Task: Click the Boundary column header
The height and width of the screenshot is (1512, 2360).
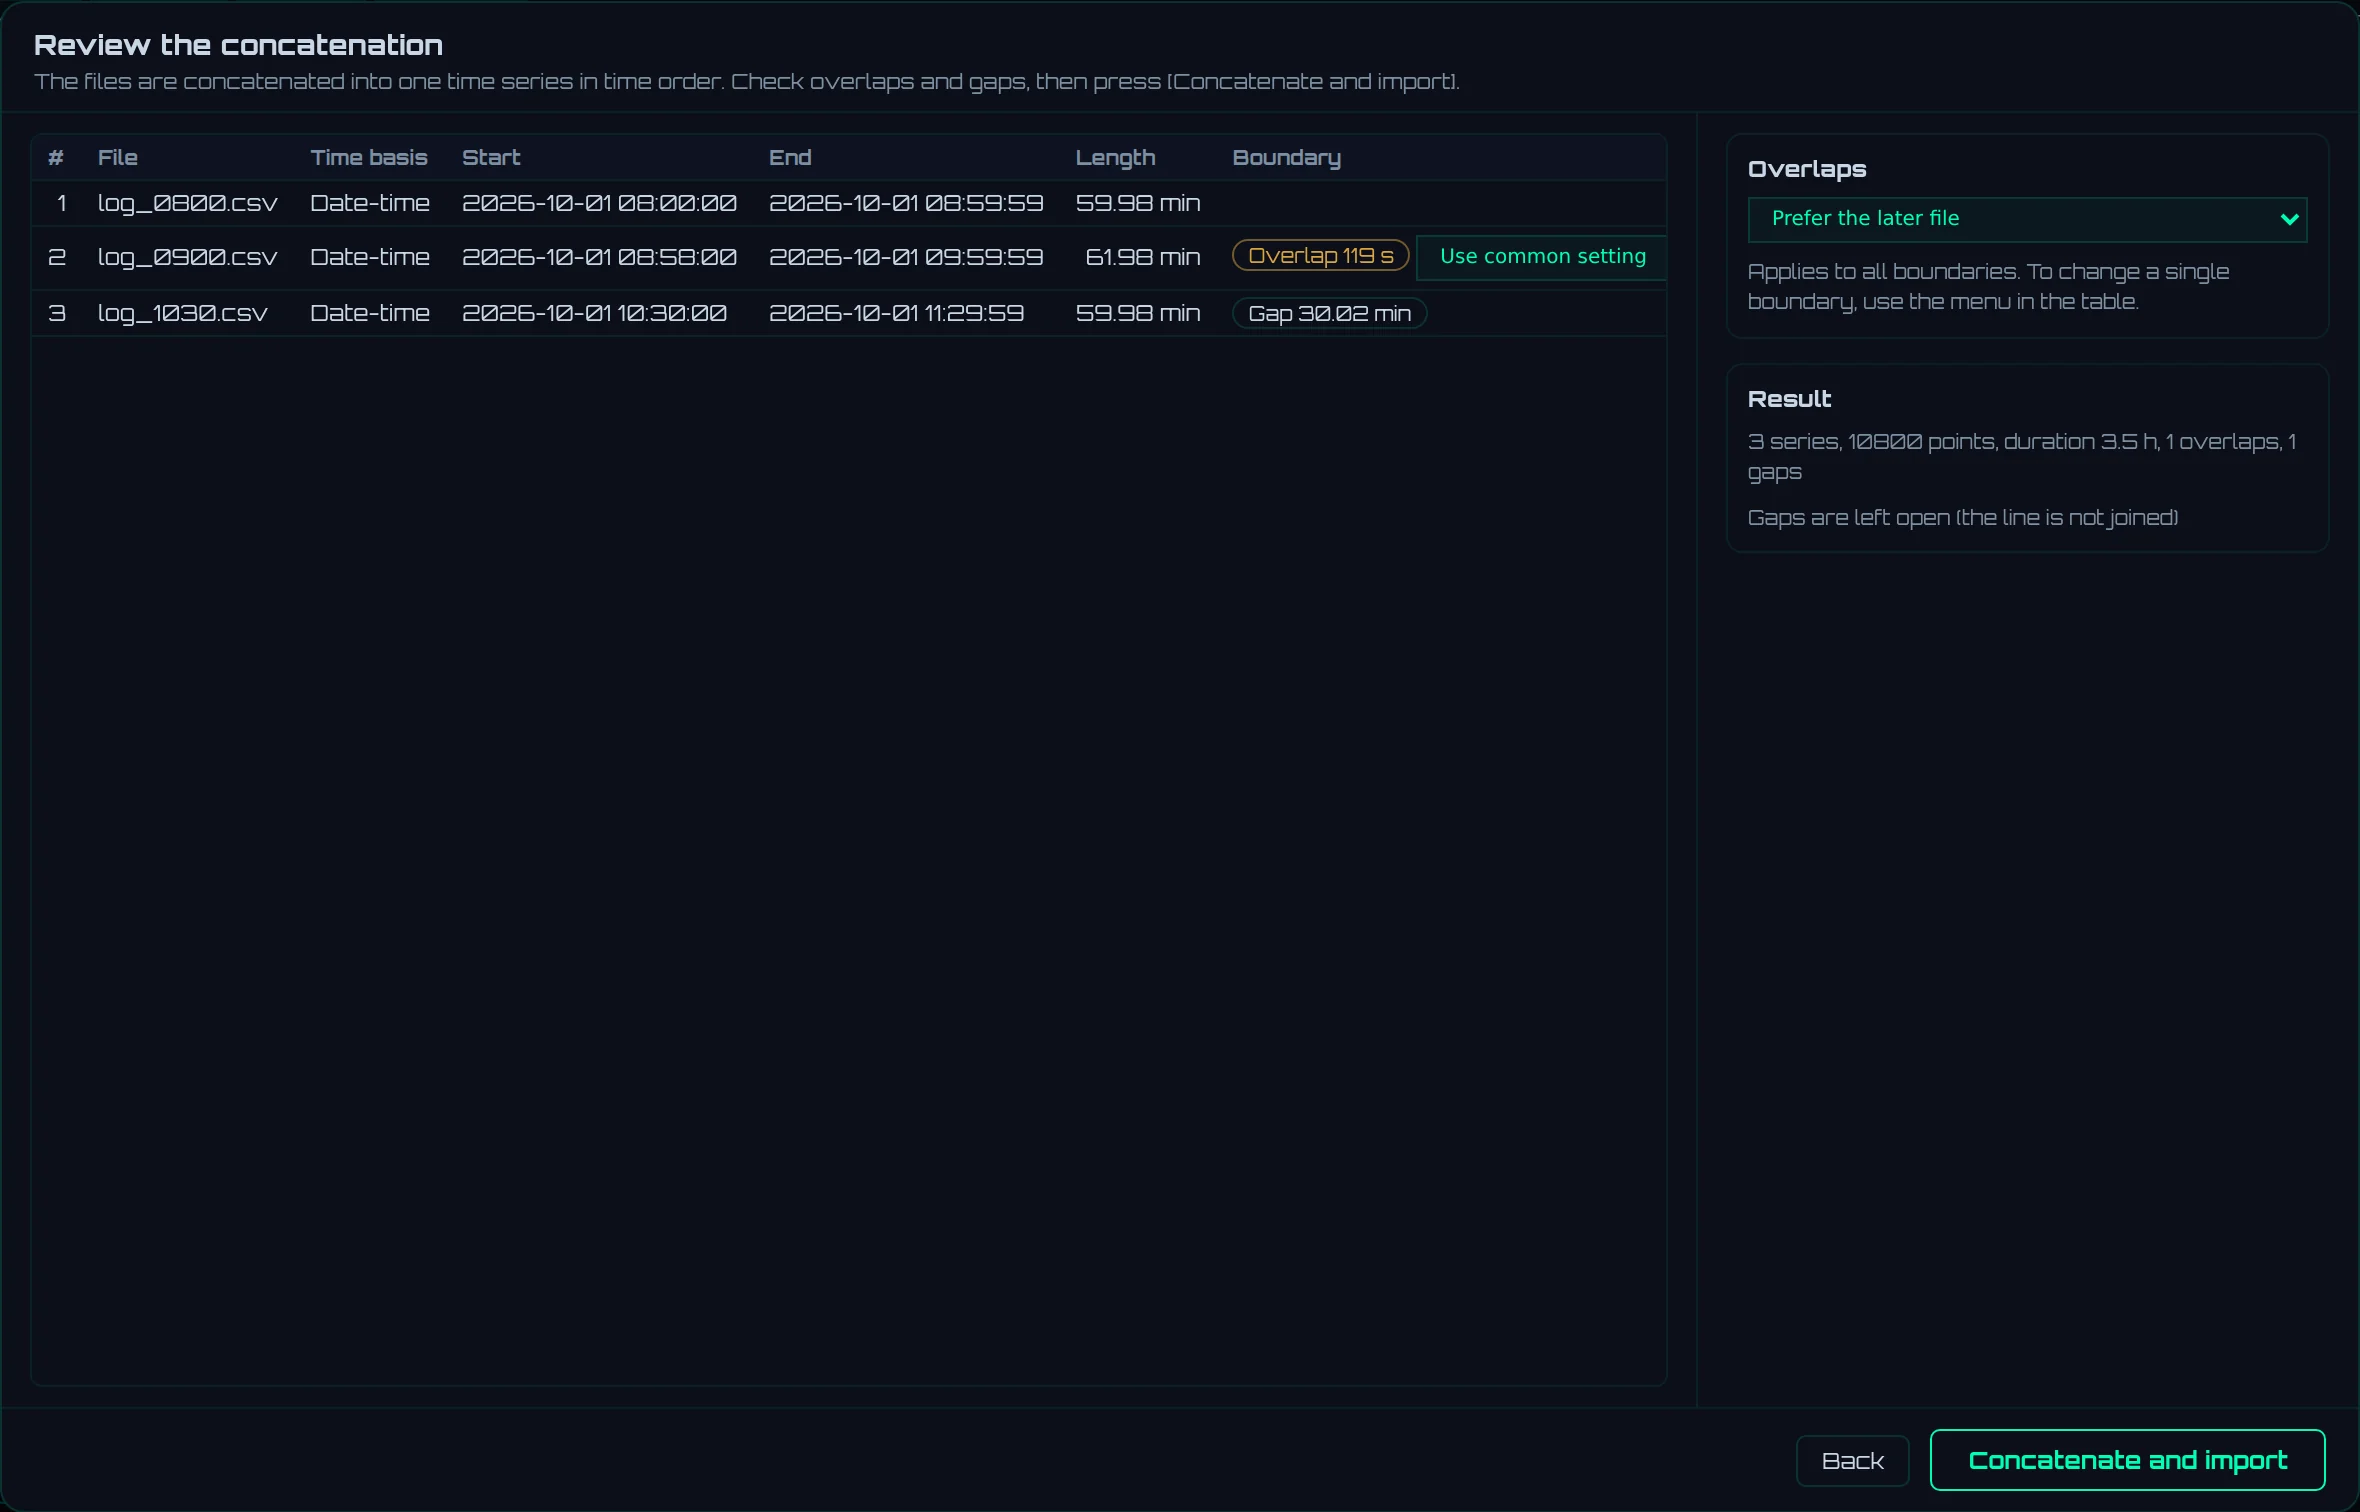Action: click(x=1286, y=158)
